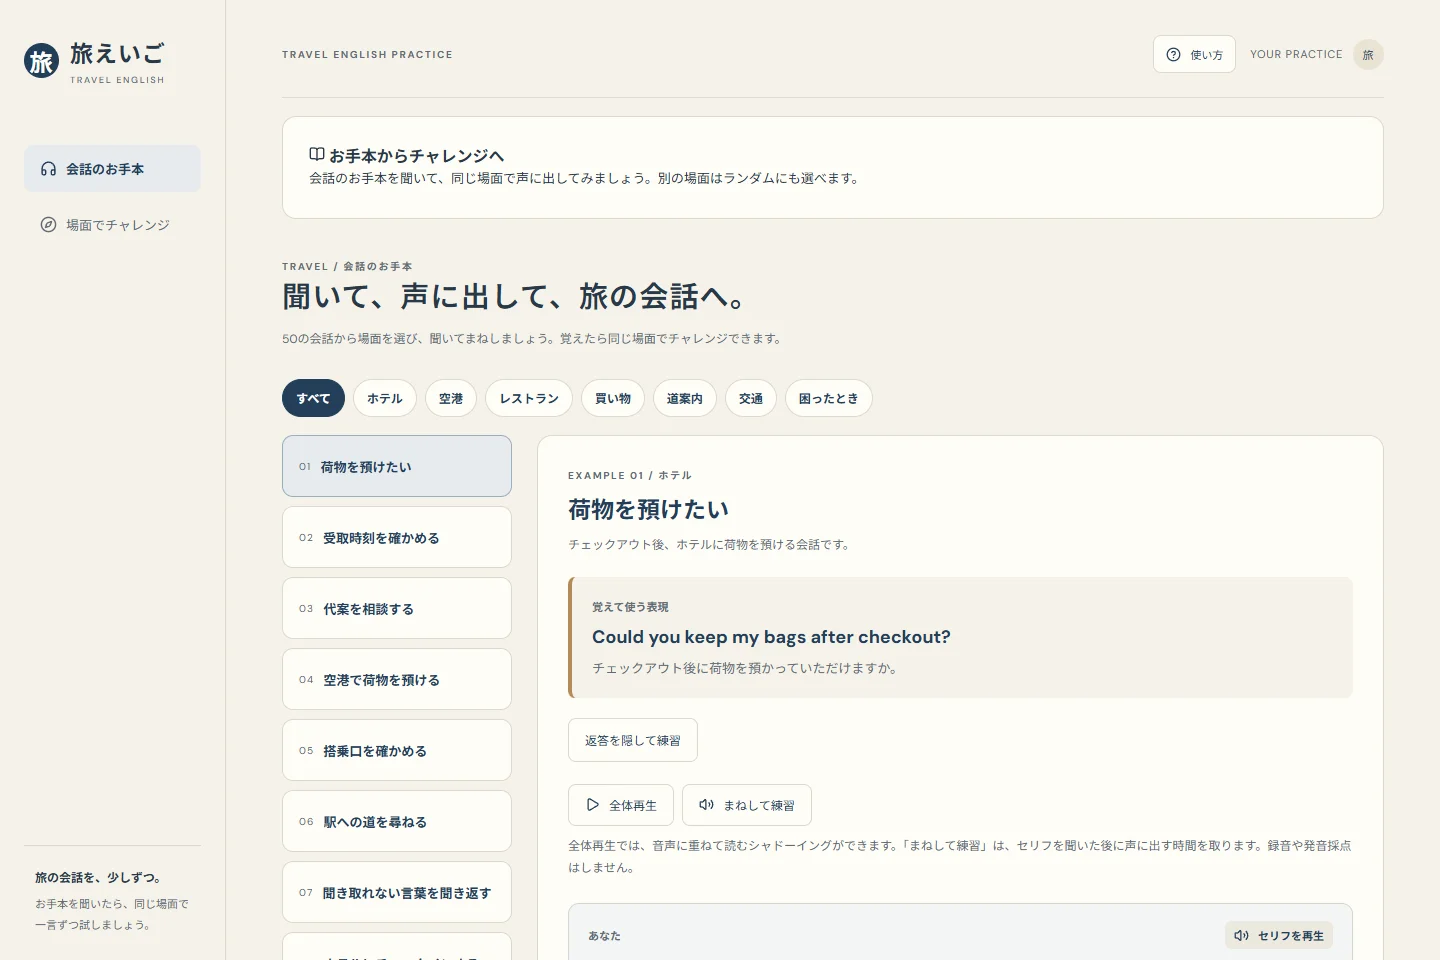
Task: Click the book icon by お手本からチャレンジへ
Action: (x=316, y=155)
